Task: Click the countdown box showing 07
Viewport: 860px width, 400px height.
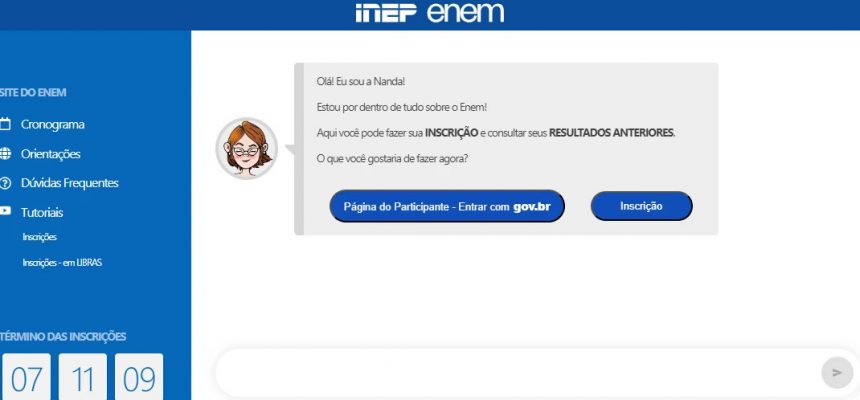Action: (26, 377)
